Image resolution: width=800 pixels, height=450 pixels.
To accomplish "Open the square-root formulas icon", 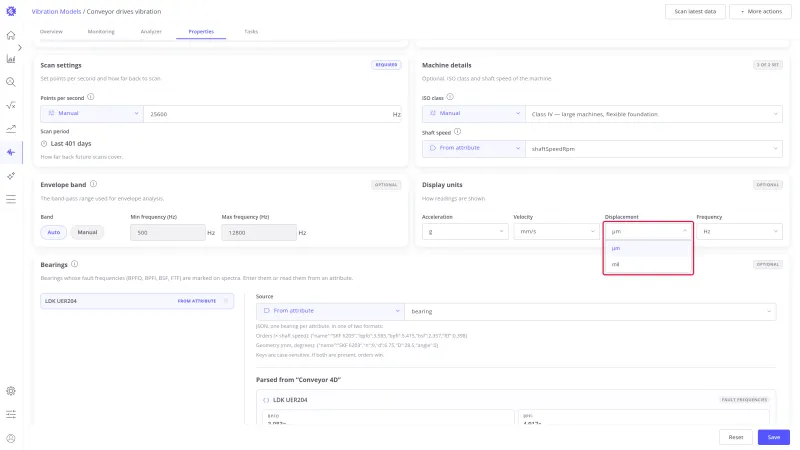I will [11, 106].
